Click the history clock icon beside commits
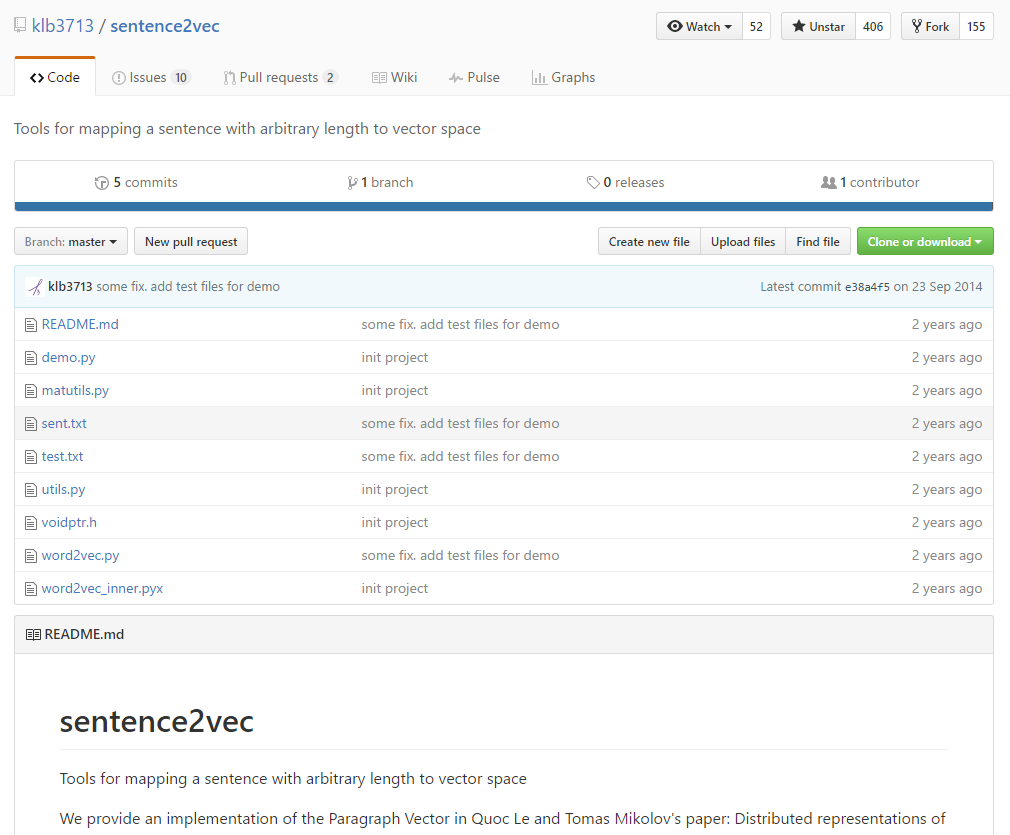1010x835 pixels. tap(101, 183)
